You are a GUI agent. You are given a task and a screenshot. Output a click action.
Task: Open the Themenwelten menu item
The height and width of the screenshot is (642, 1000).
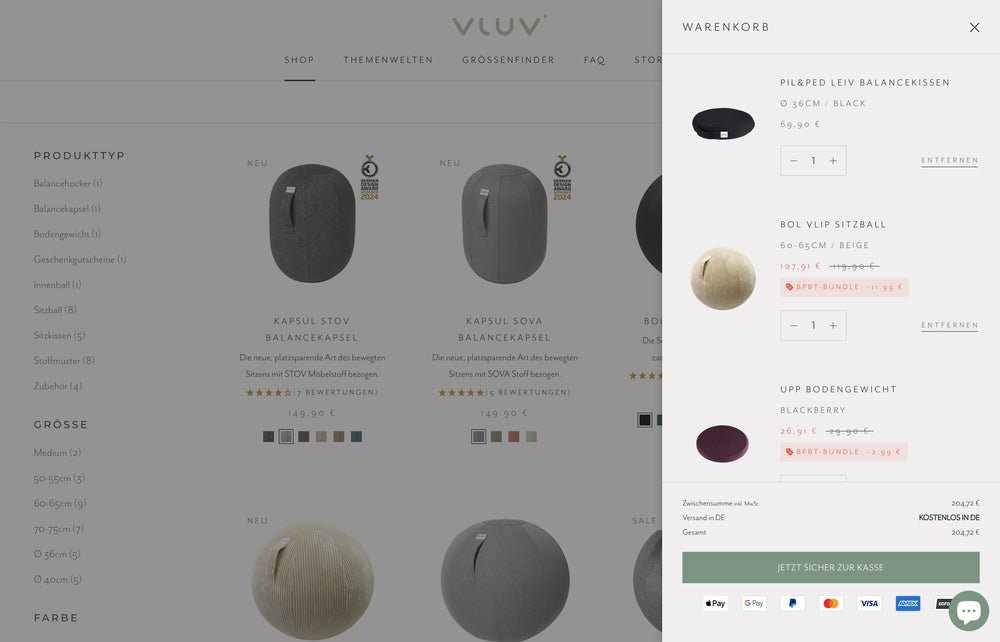point(388,60)
